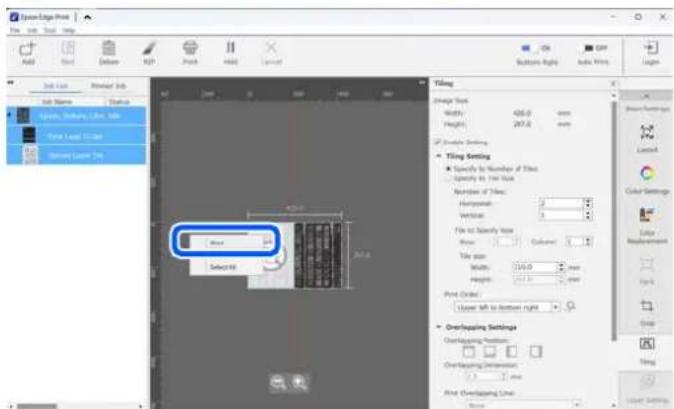The width and height of the screenshot is (674, 409).
Task: Click the Print toolbar icon
Action: coord(190,48)
